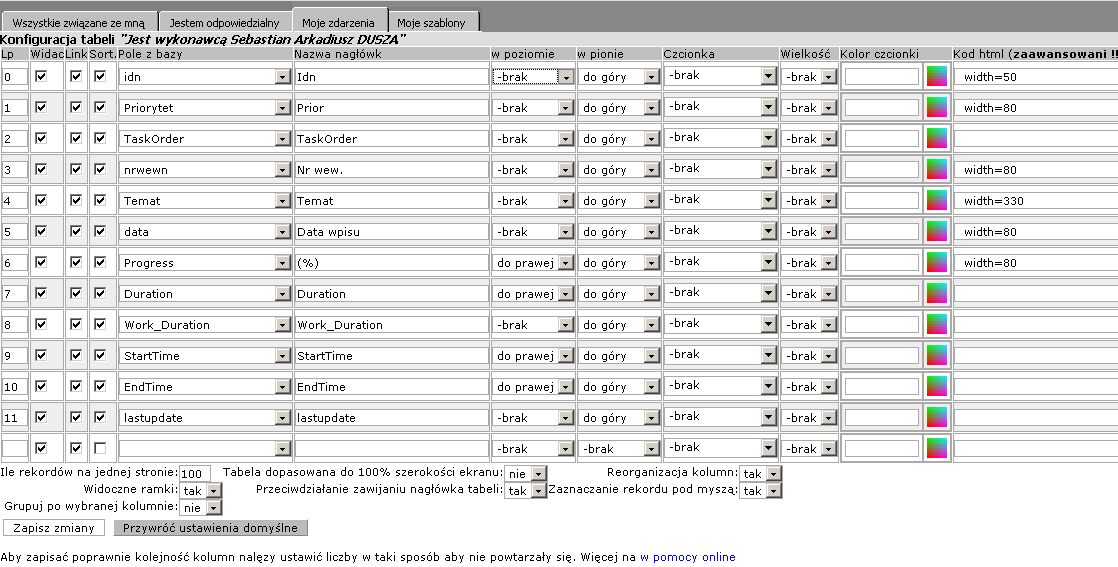
Task: Enable the Sort checkbox in the empty row
Action: click(100, 448)
